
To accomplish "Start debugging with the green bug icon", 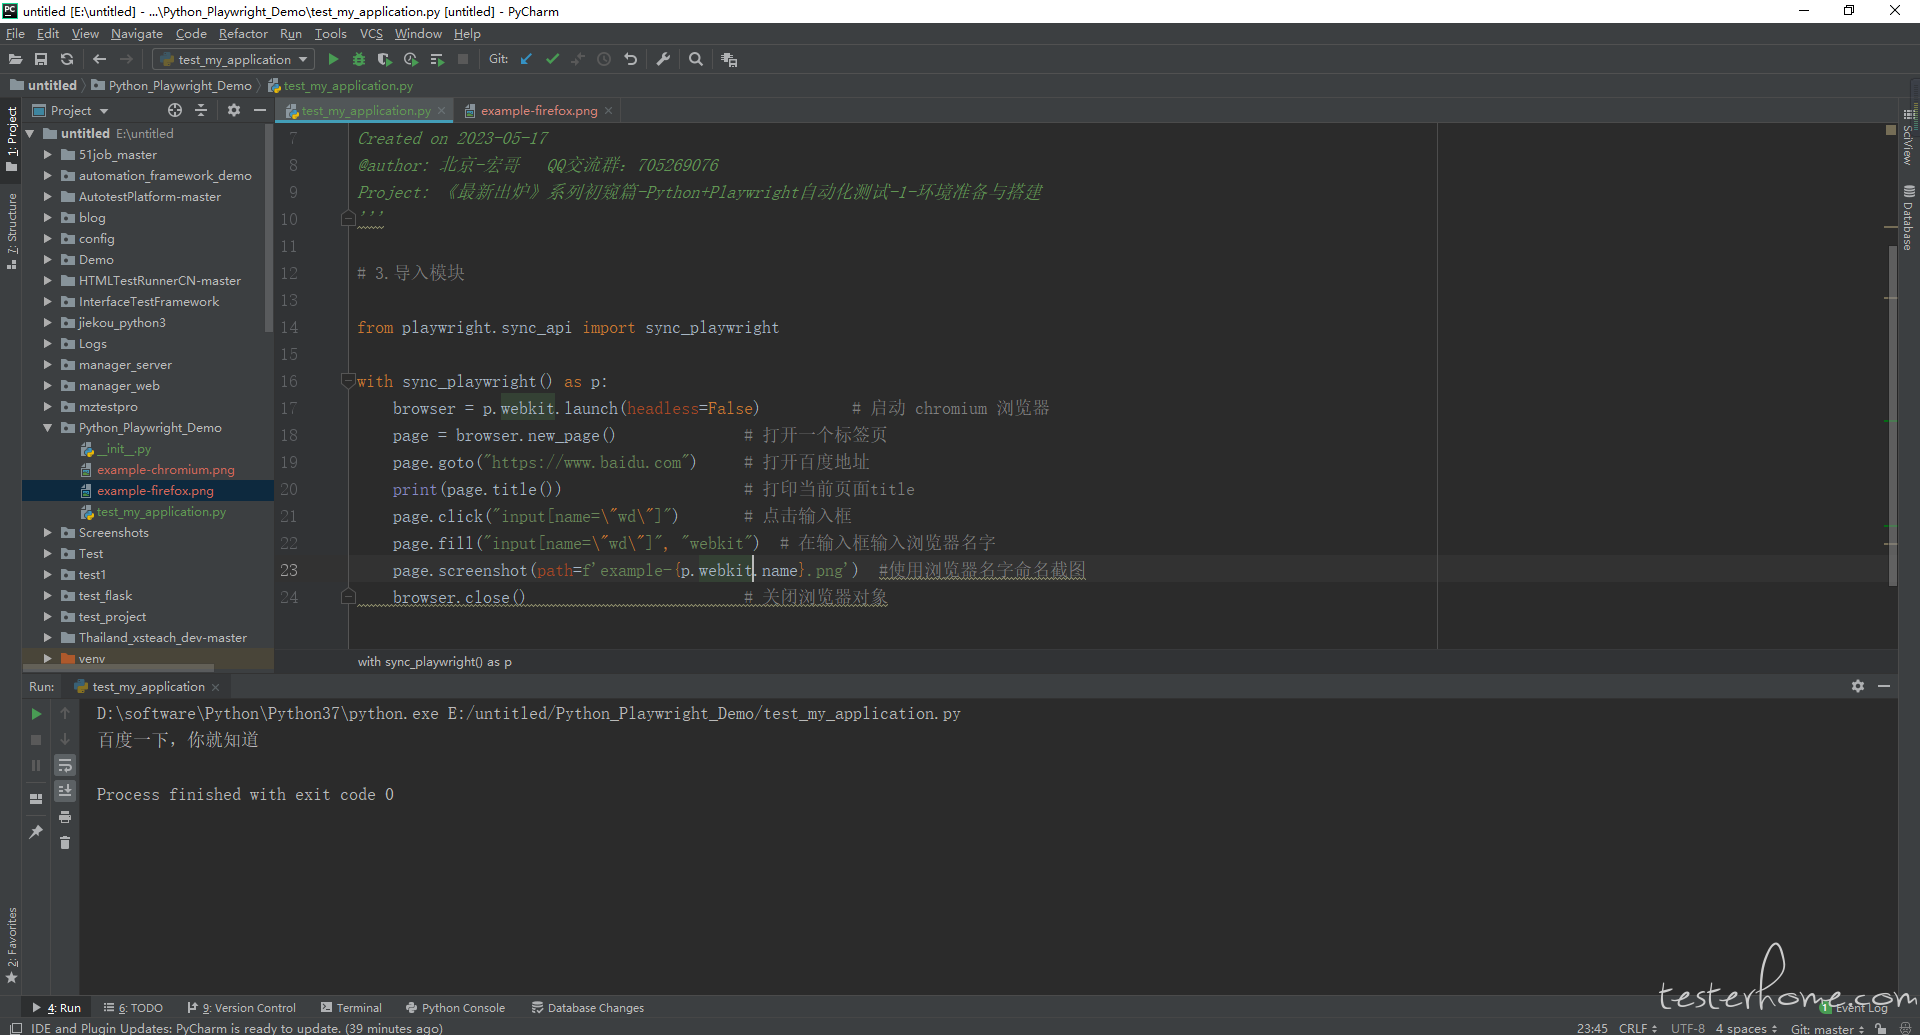I will (x=359, y=60).
